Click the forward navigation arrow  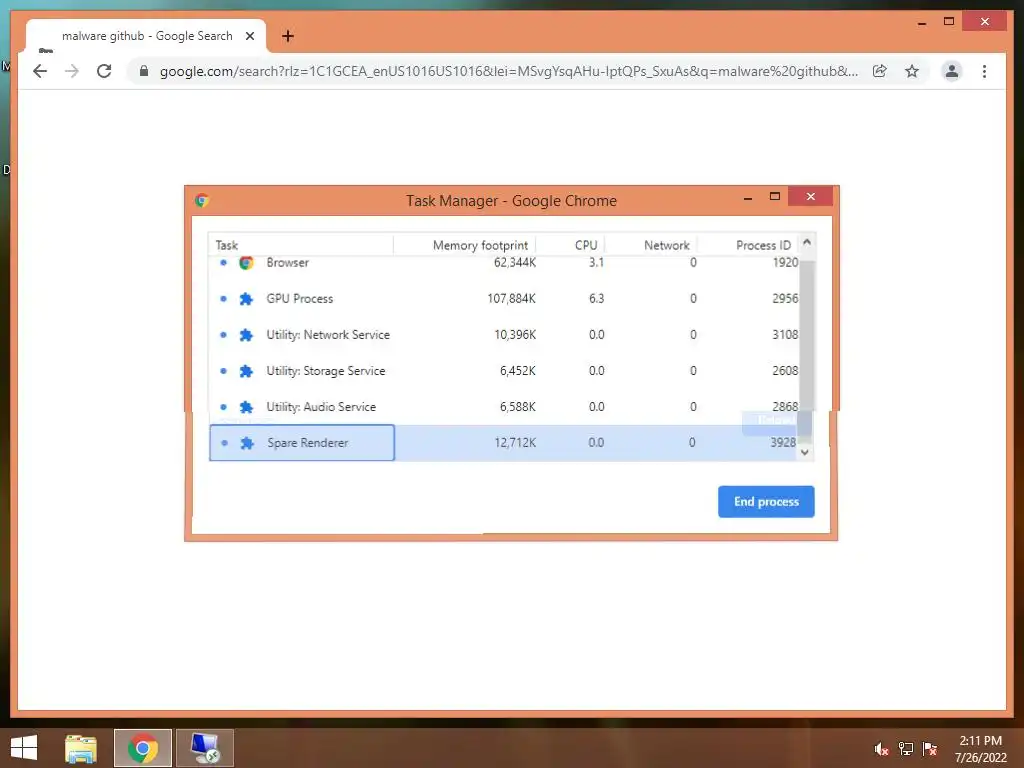72,71
